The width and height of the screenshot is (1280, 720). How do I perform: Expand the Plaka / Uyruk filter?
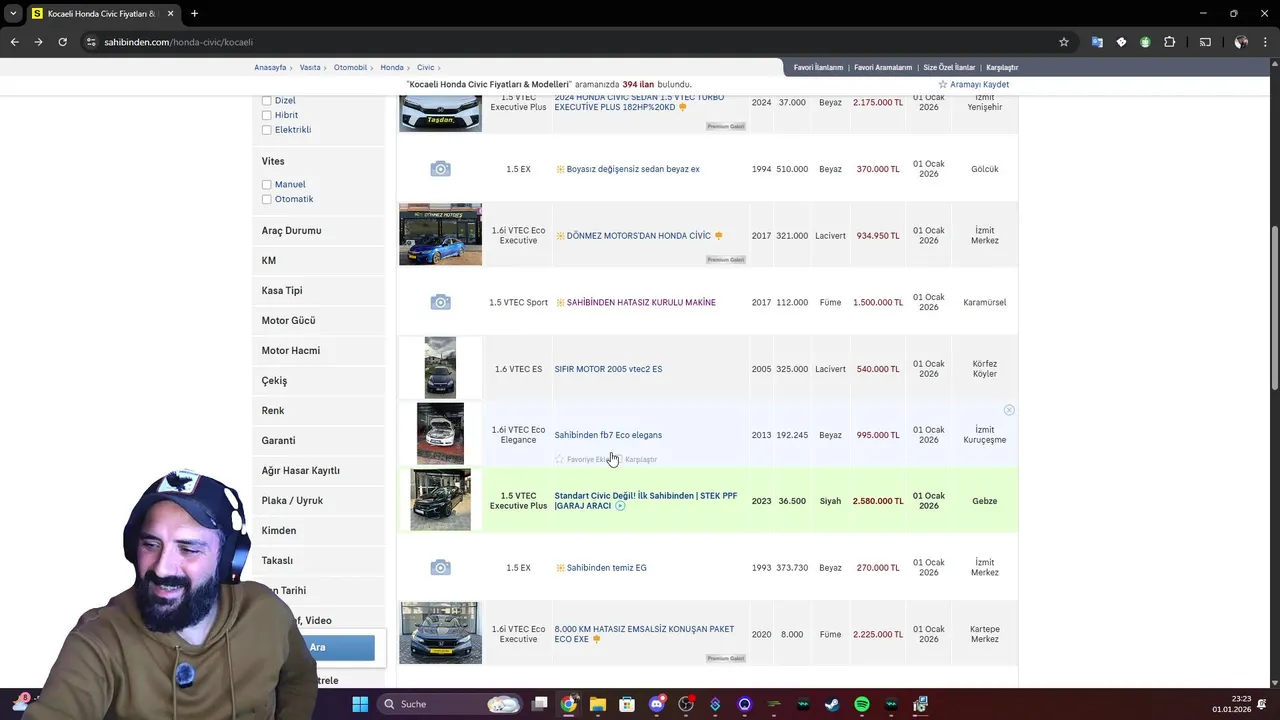coord(318,501)
